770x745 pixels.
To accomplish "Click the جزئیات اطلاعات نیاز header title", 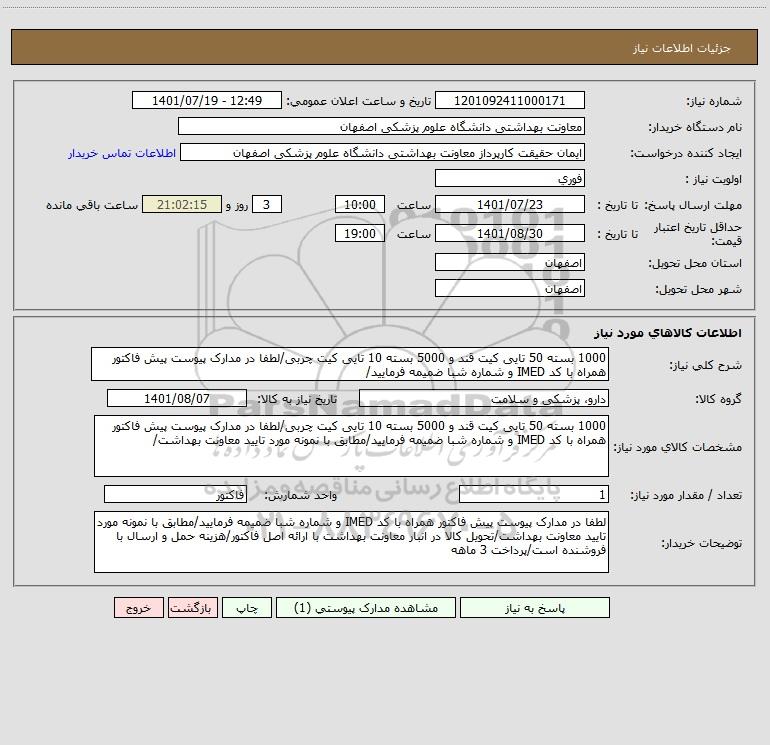I will tap(682, 48).
